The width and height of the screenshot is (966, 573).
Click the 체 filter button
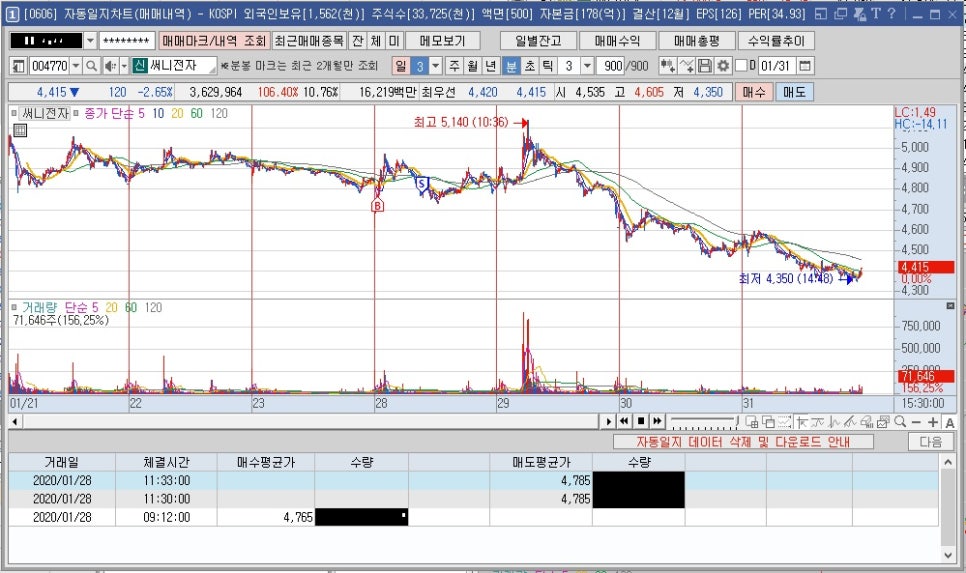coord(376,41)
